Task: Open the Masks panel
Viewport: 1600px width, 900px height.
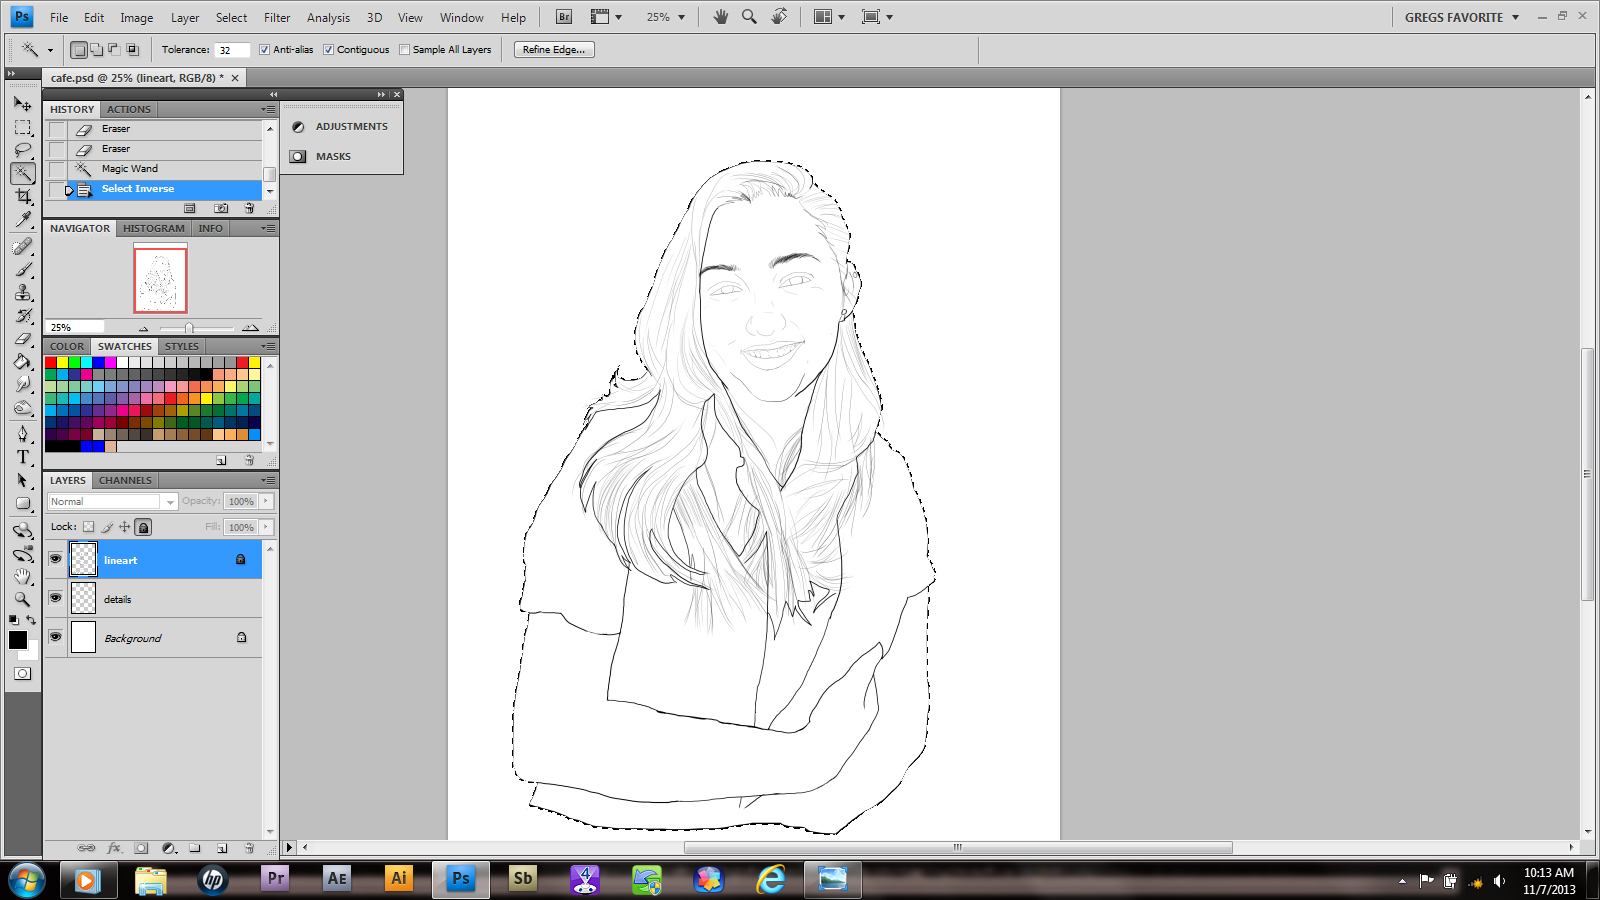Action: [x=333, y=157]
